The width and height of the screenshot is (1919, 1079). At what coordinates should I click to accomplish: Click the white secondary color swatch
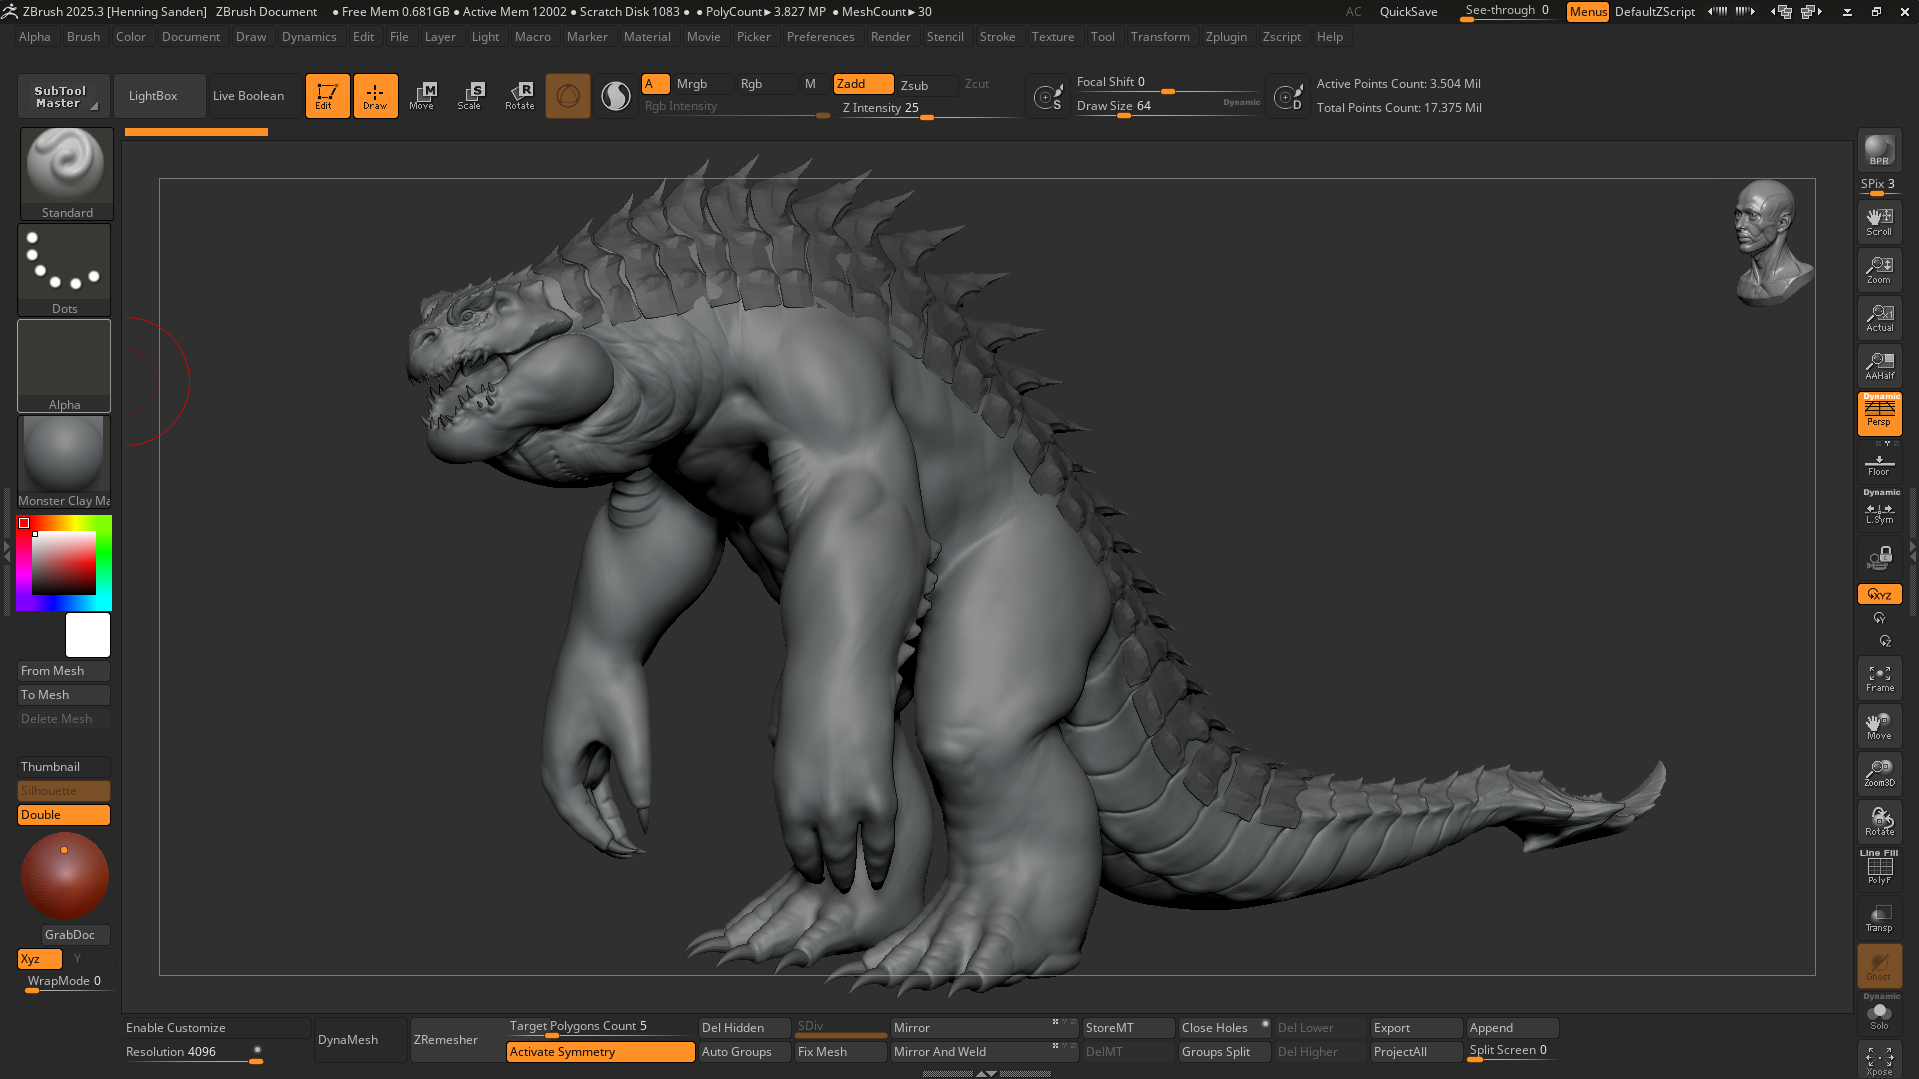coord(88,635)
